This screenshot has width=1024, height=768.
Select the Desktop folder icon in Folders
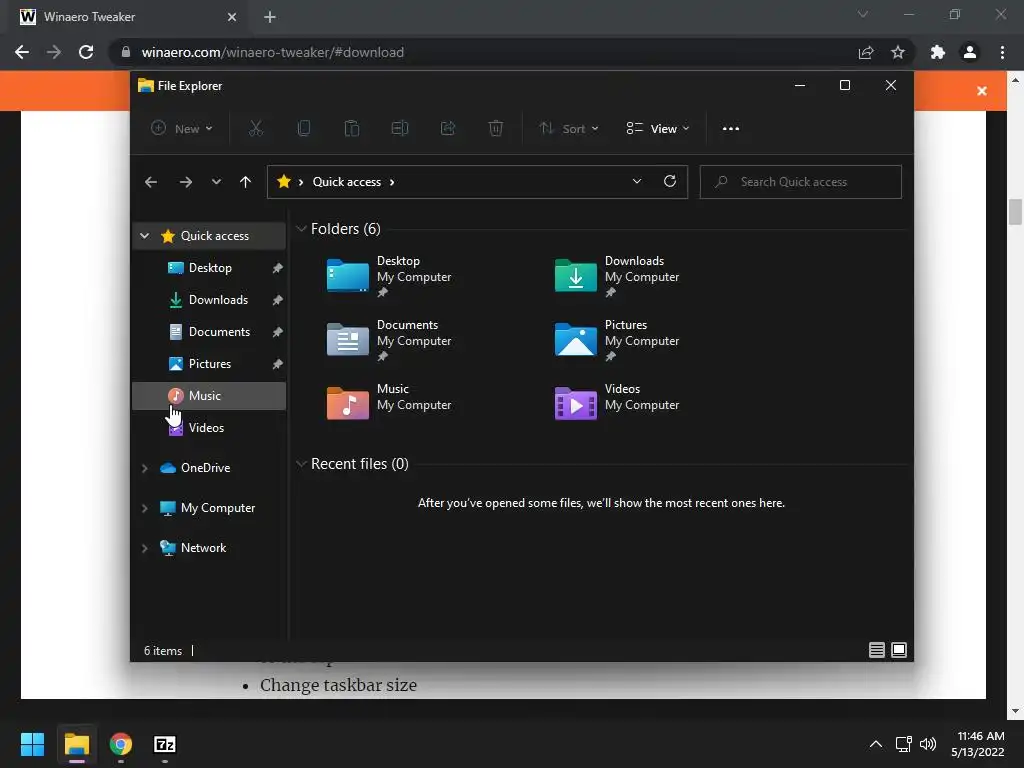[x=347, y=276]
